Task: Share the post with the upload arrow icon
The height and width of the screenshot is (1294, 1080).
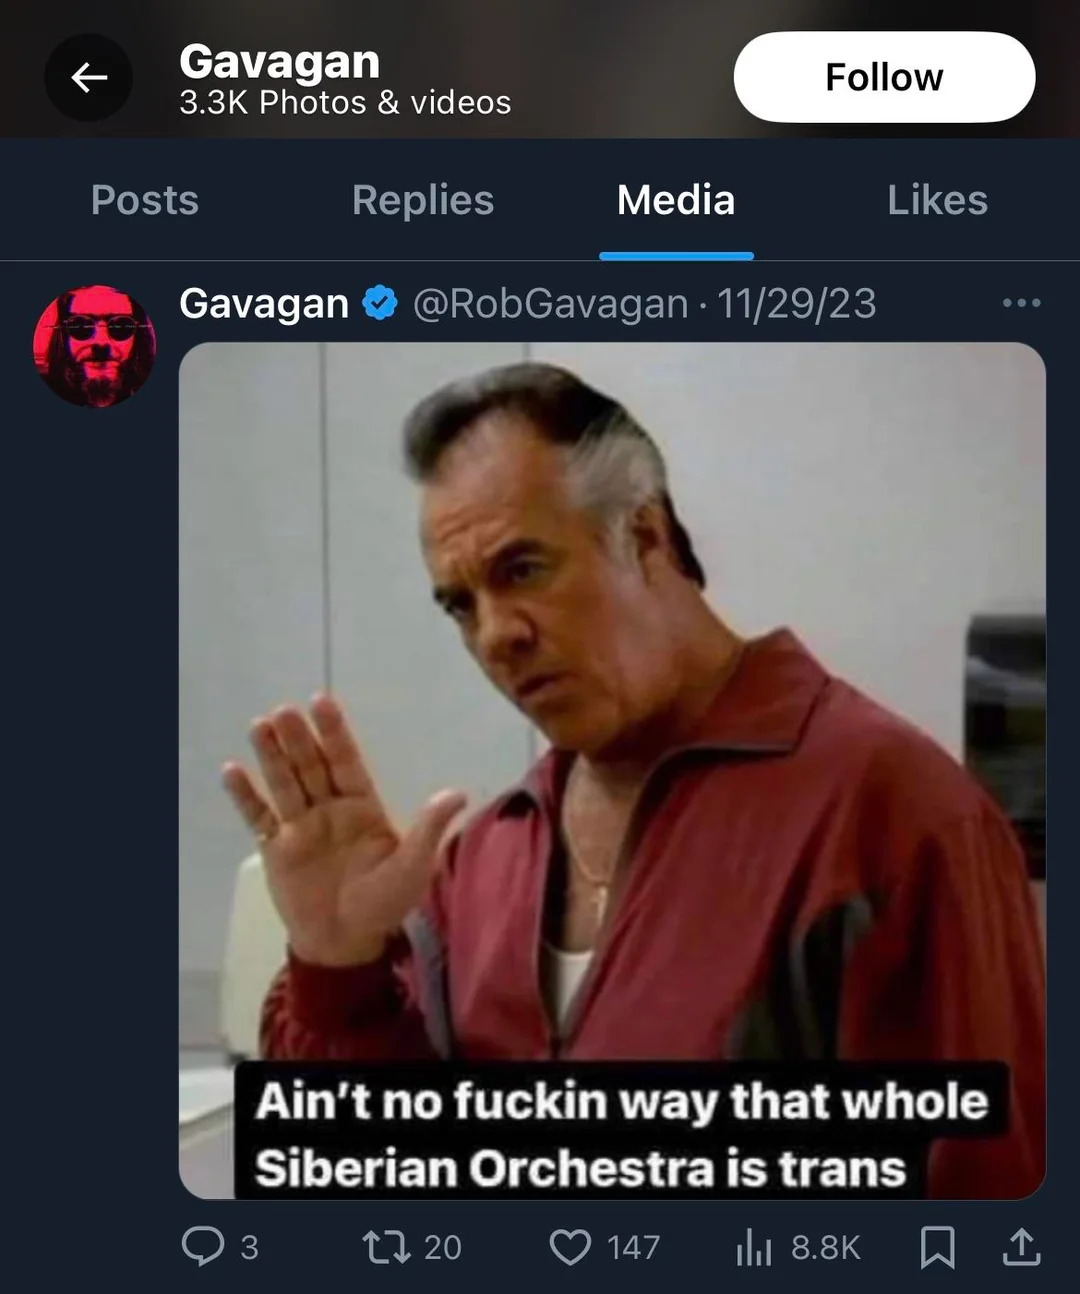Action: click(x=1021, y=1246)
